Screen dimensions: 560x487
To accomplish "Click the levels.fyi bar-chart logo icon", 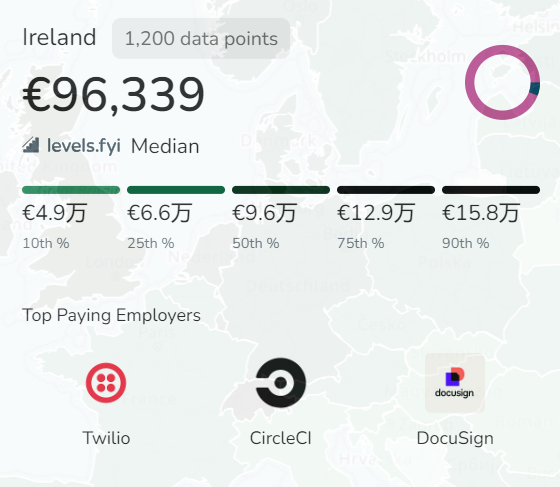I will tap(31, 145).
